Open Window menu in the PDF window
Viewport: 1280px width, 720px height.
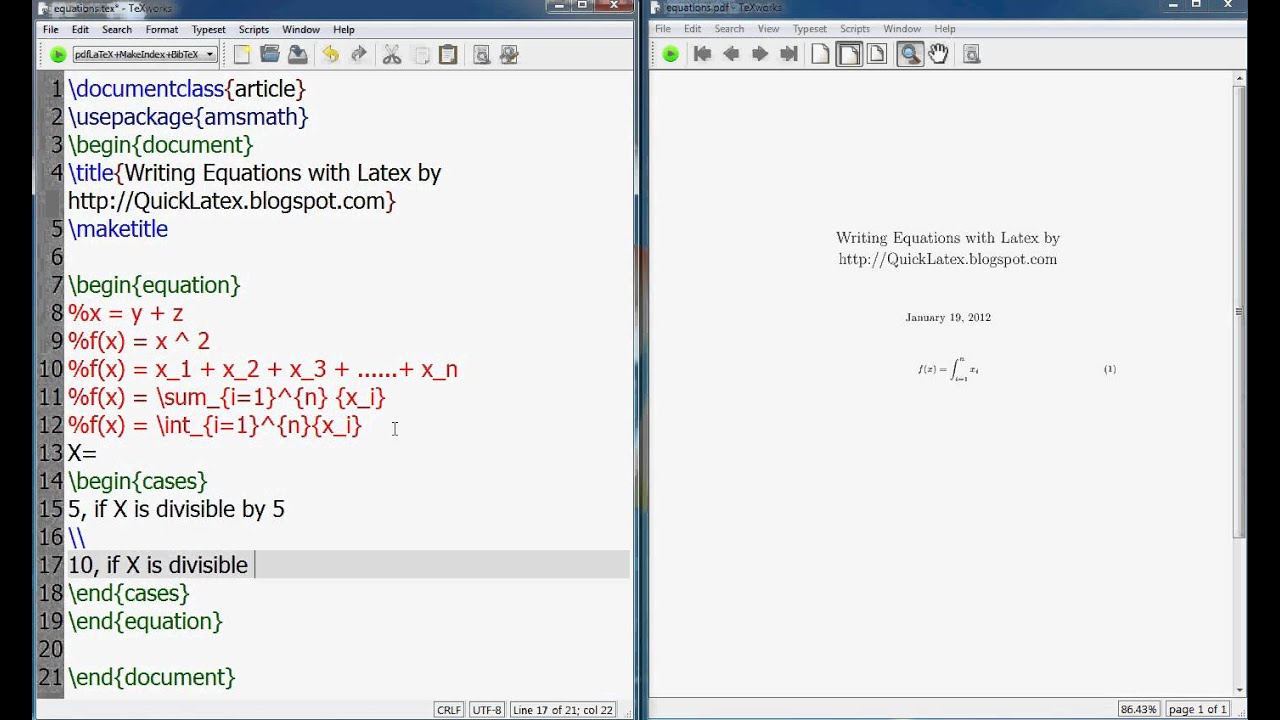coord(902,29)
